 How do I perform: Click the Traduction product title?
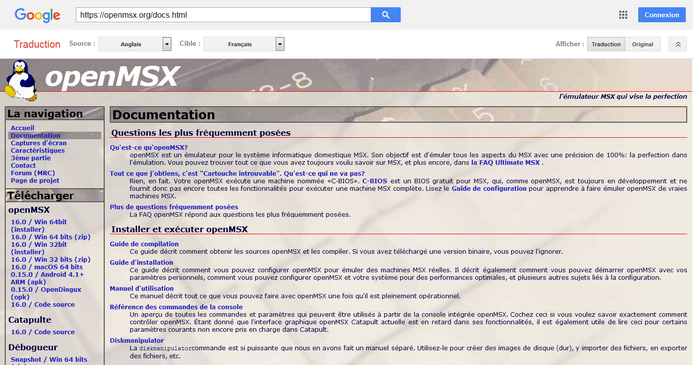37,44
